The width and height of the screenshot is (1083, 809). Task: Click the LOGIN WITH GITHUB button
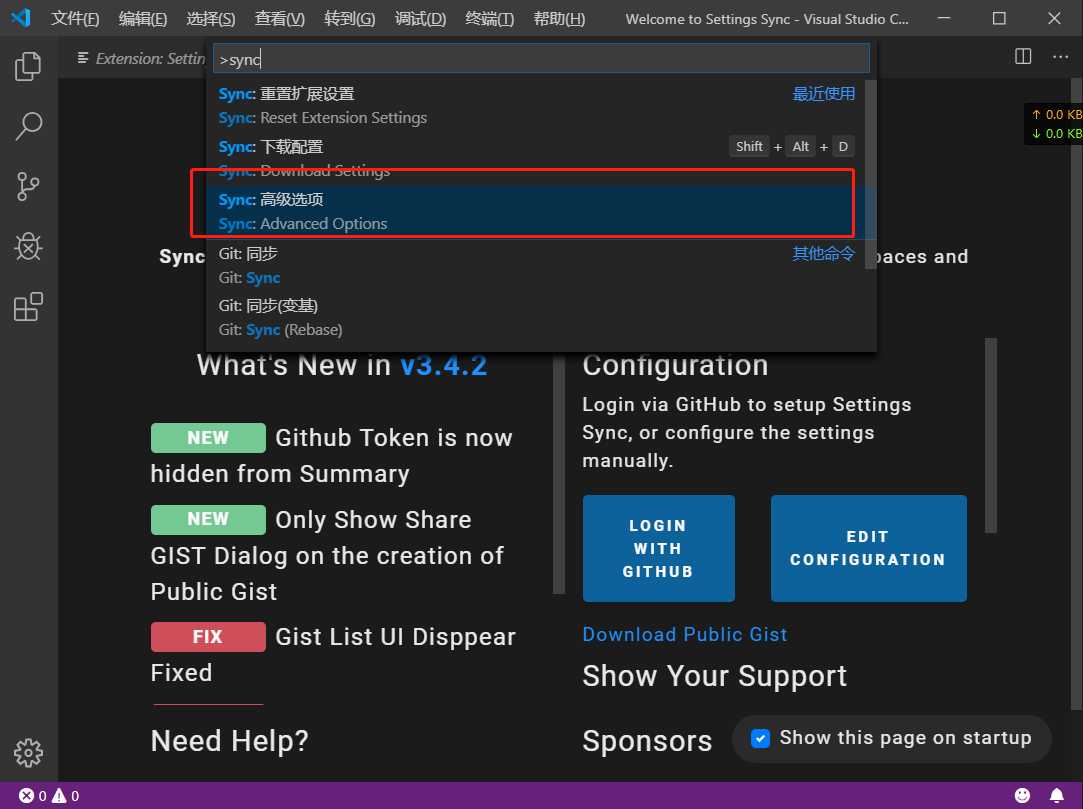pyautogui.click(x=658, y=549)
